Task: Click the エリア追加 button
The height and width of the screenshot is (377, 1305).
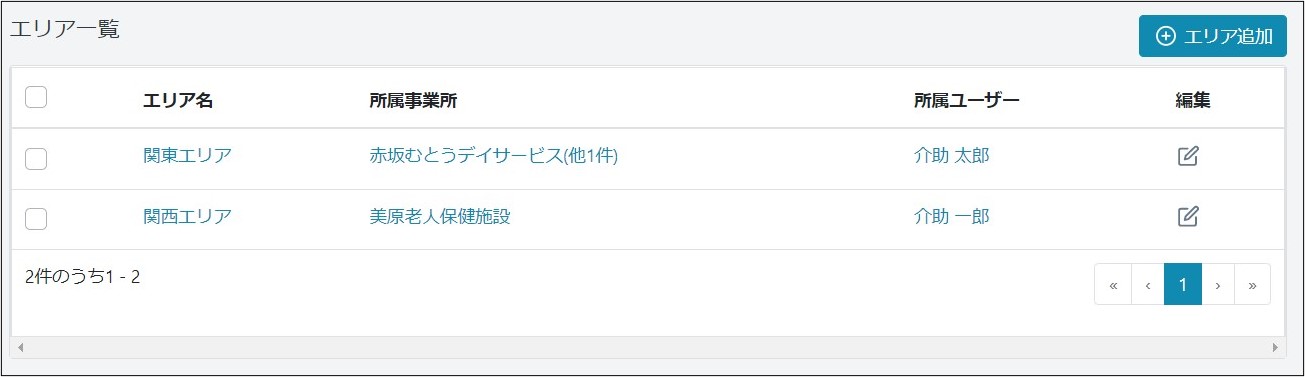Action: (x=1212, y=36)
